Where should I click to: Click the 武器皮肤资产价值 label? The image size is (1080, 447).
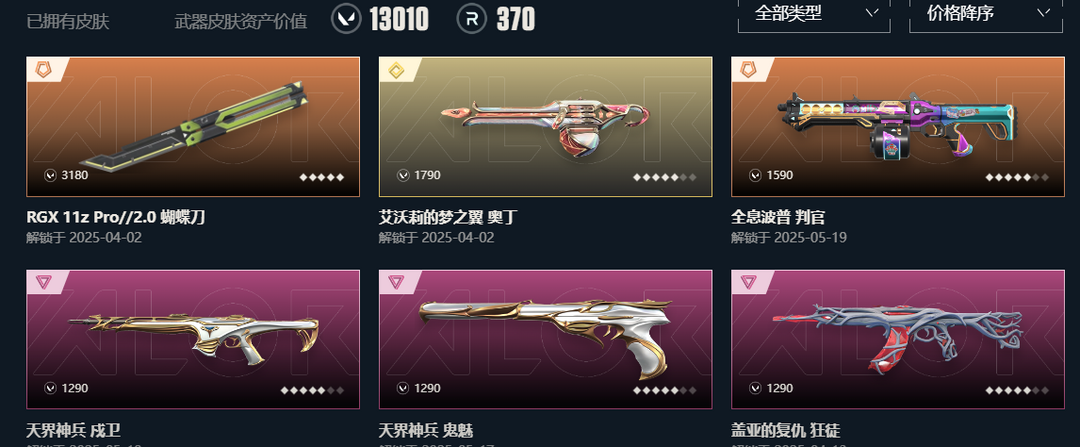point(240,21)
